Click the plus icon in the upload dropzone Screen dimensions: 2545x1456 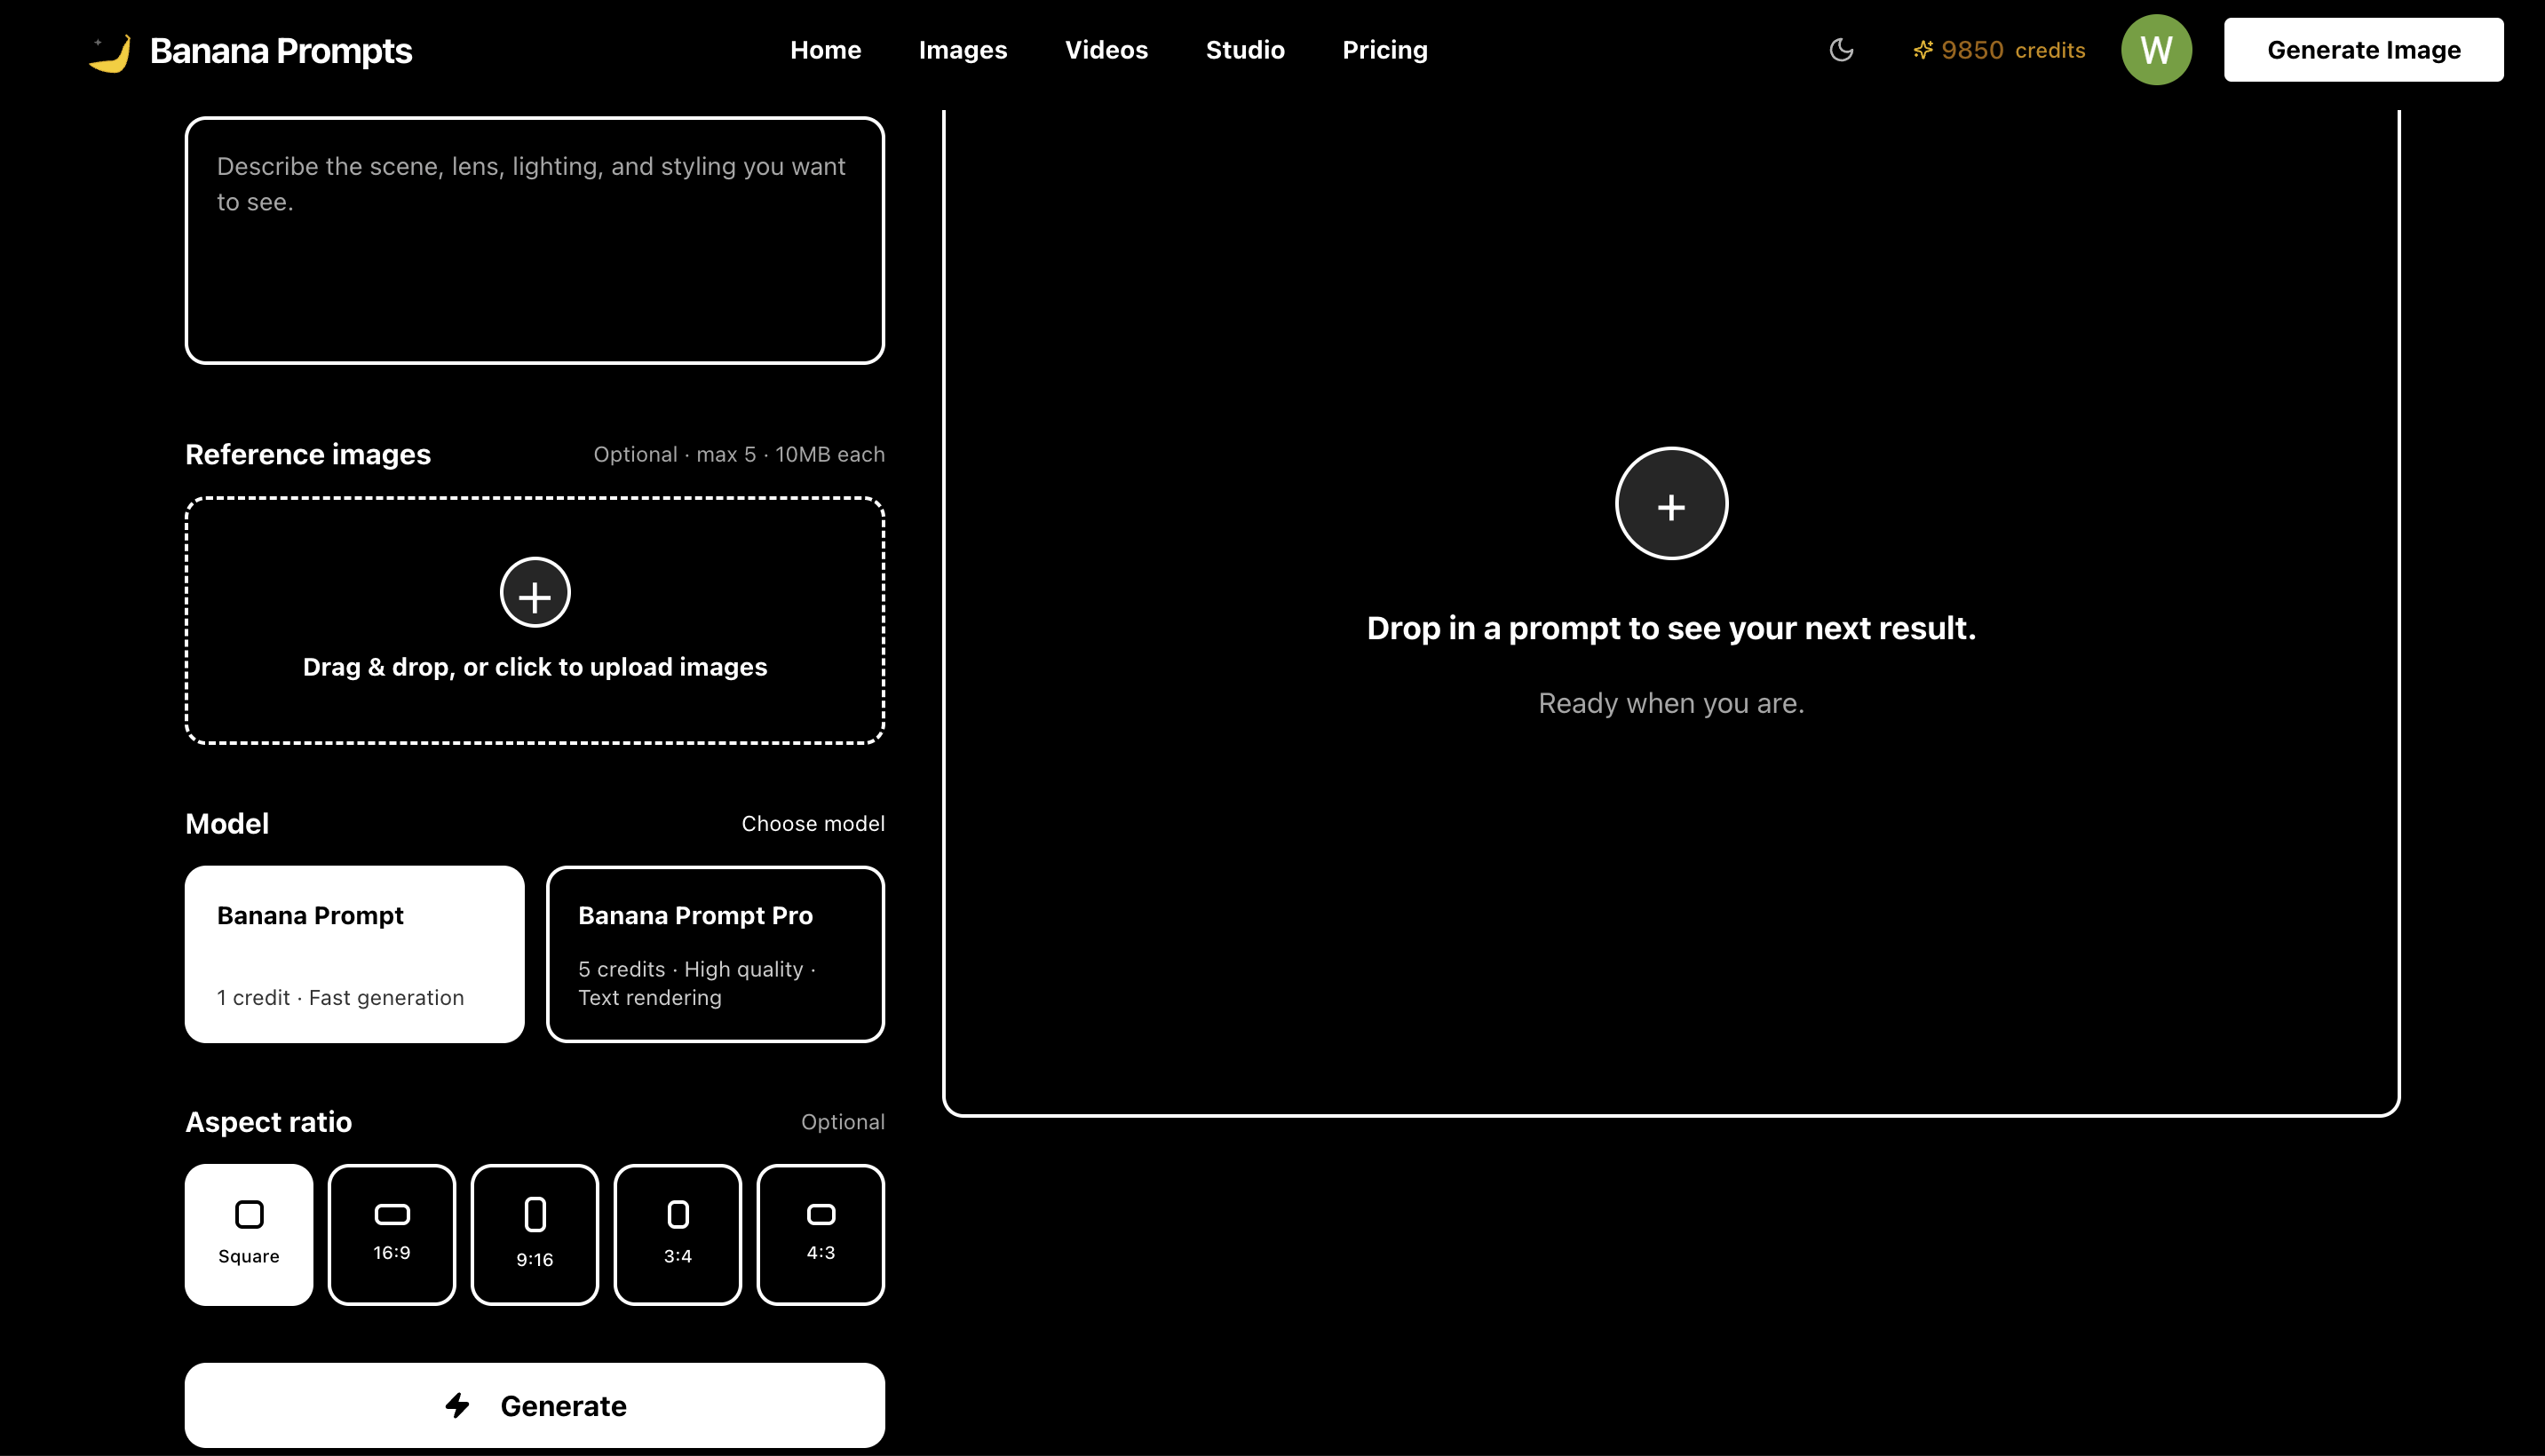(534, 592)
